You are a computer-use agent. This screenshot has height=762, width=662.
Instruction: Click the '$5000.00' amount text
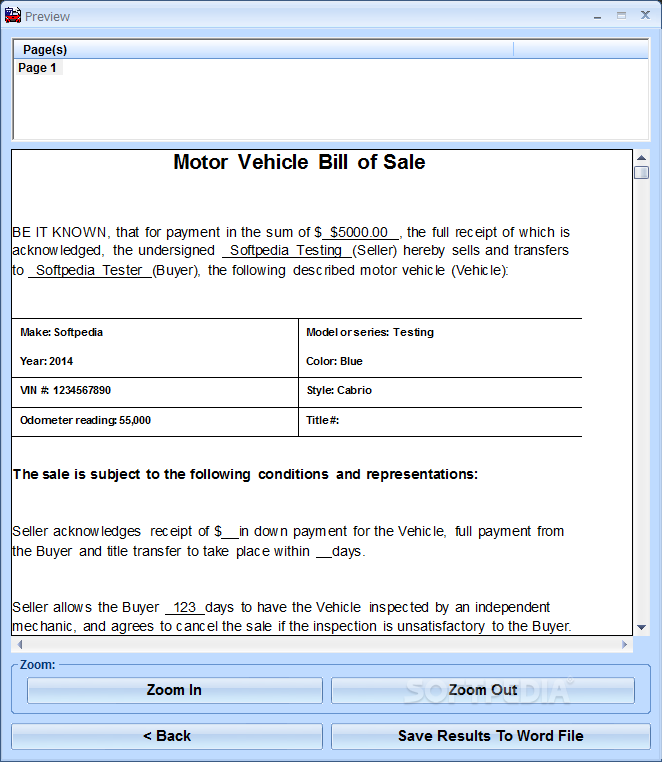[359, 232]
